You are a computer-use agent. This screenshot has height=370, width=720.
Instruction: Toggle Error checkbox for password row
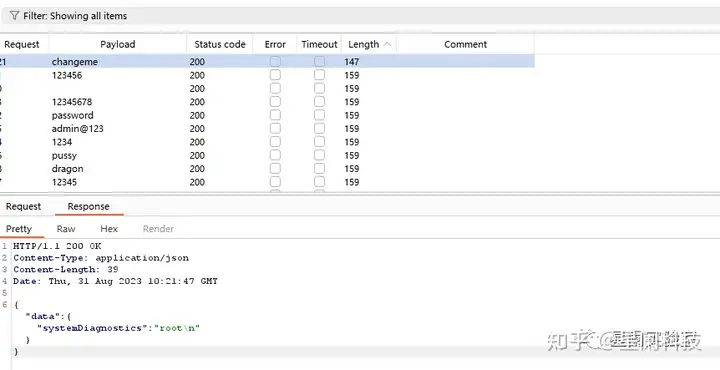pyautogui.click(x=275, y=115)
